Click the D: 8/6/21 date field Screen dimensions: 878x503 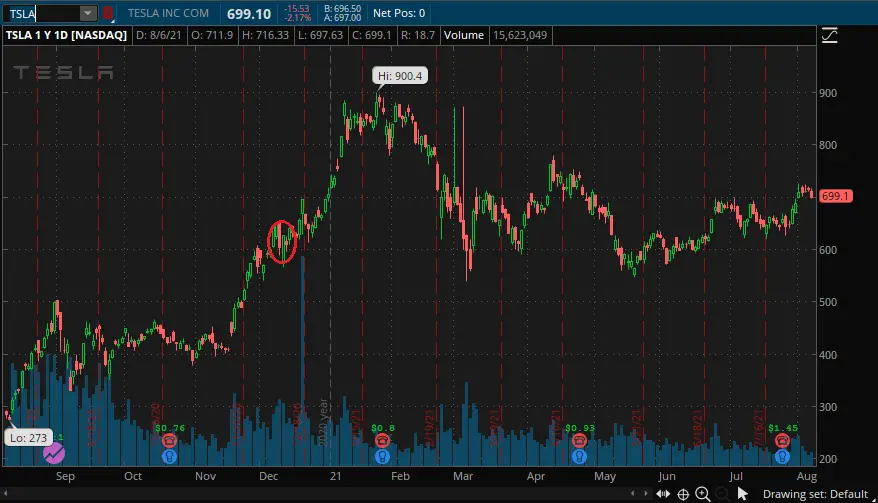158,35
